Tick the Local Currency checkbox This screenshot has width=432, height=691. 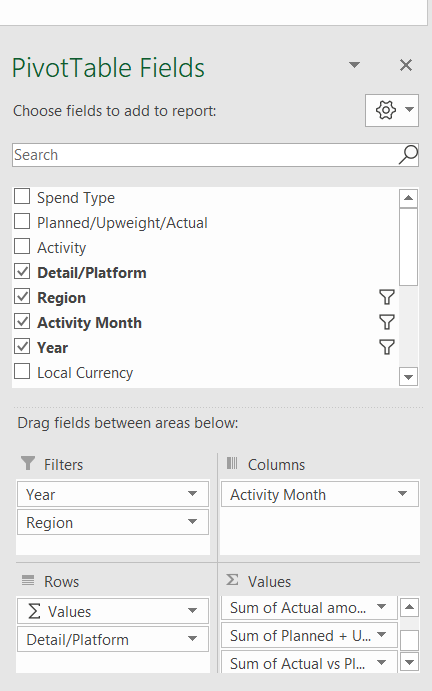[x=22, y=372]
